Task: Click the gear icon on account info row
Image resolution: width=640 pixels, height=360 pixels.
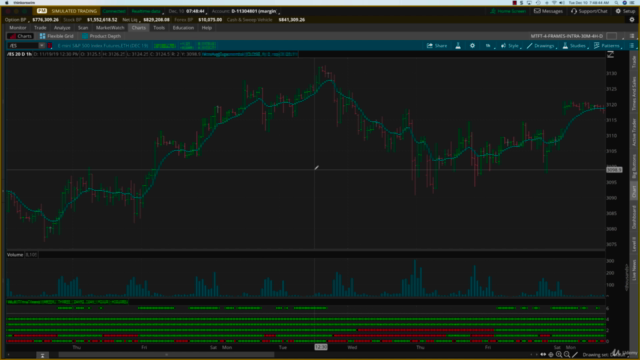Action: [x=632, y=20]
